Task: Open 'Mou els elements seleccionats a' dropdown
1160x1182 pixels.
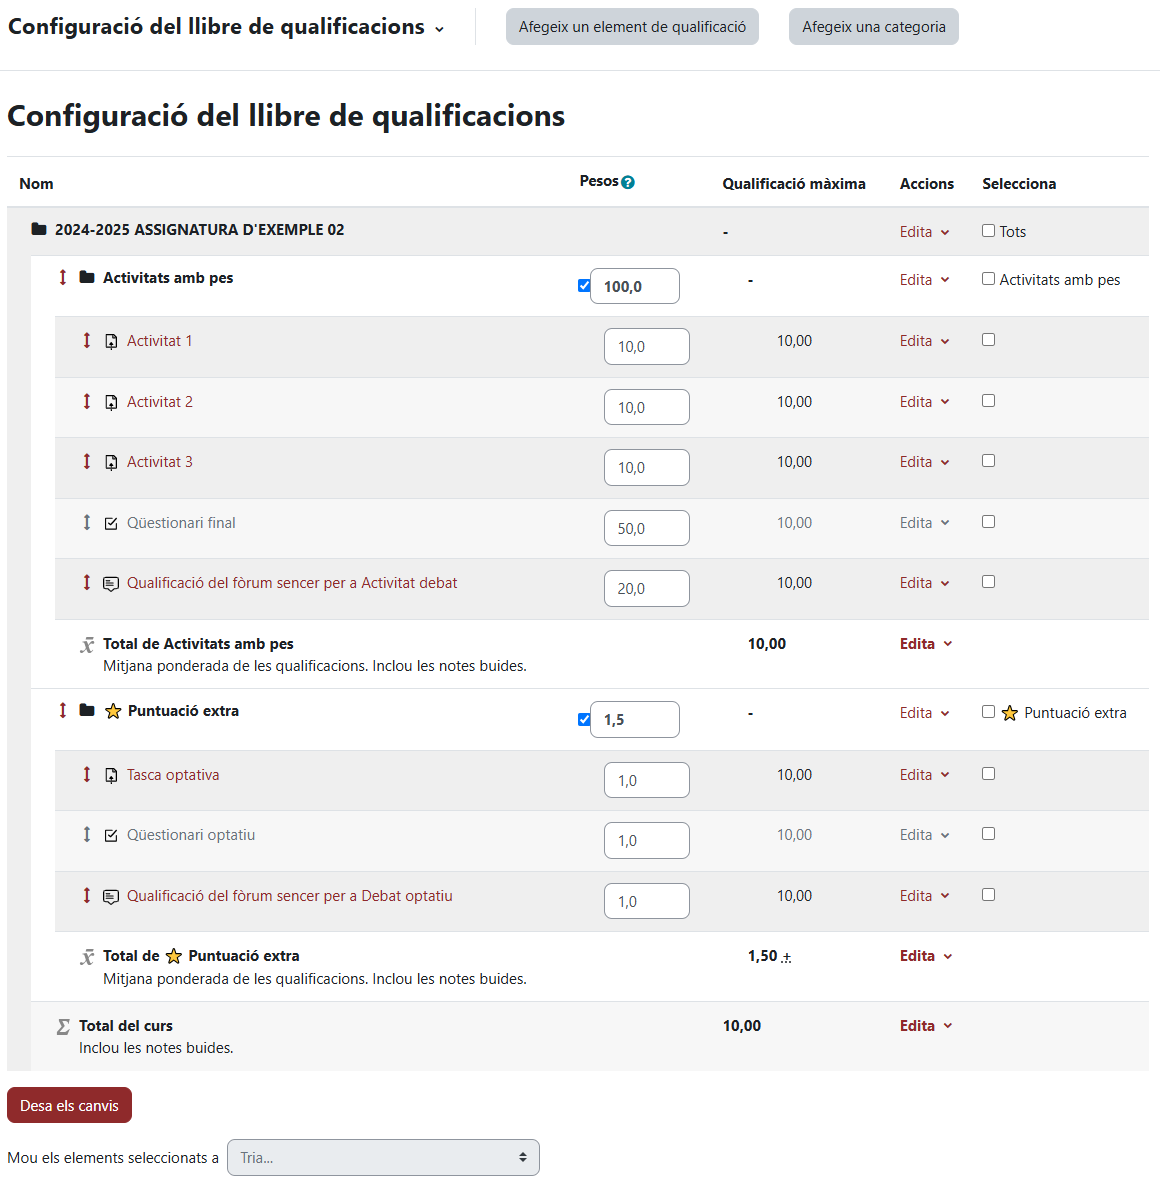Action: 383,1158
